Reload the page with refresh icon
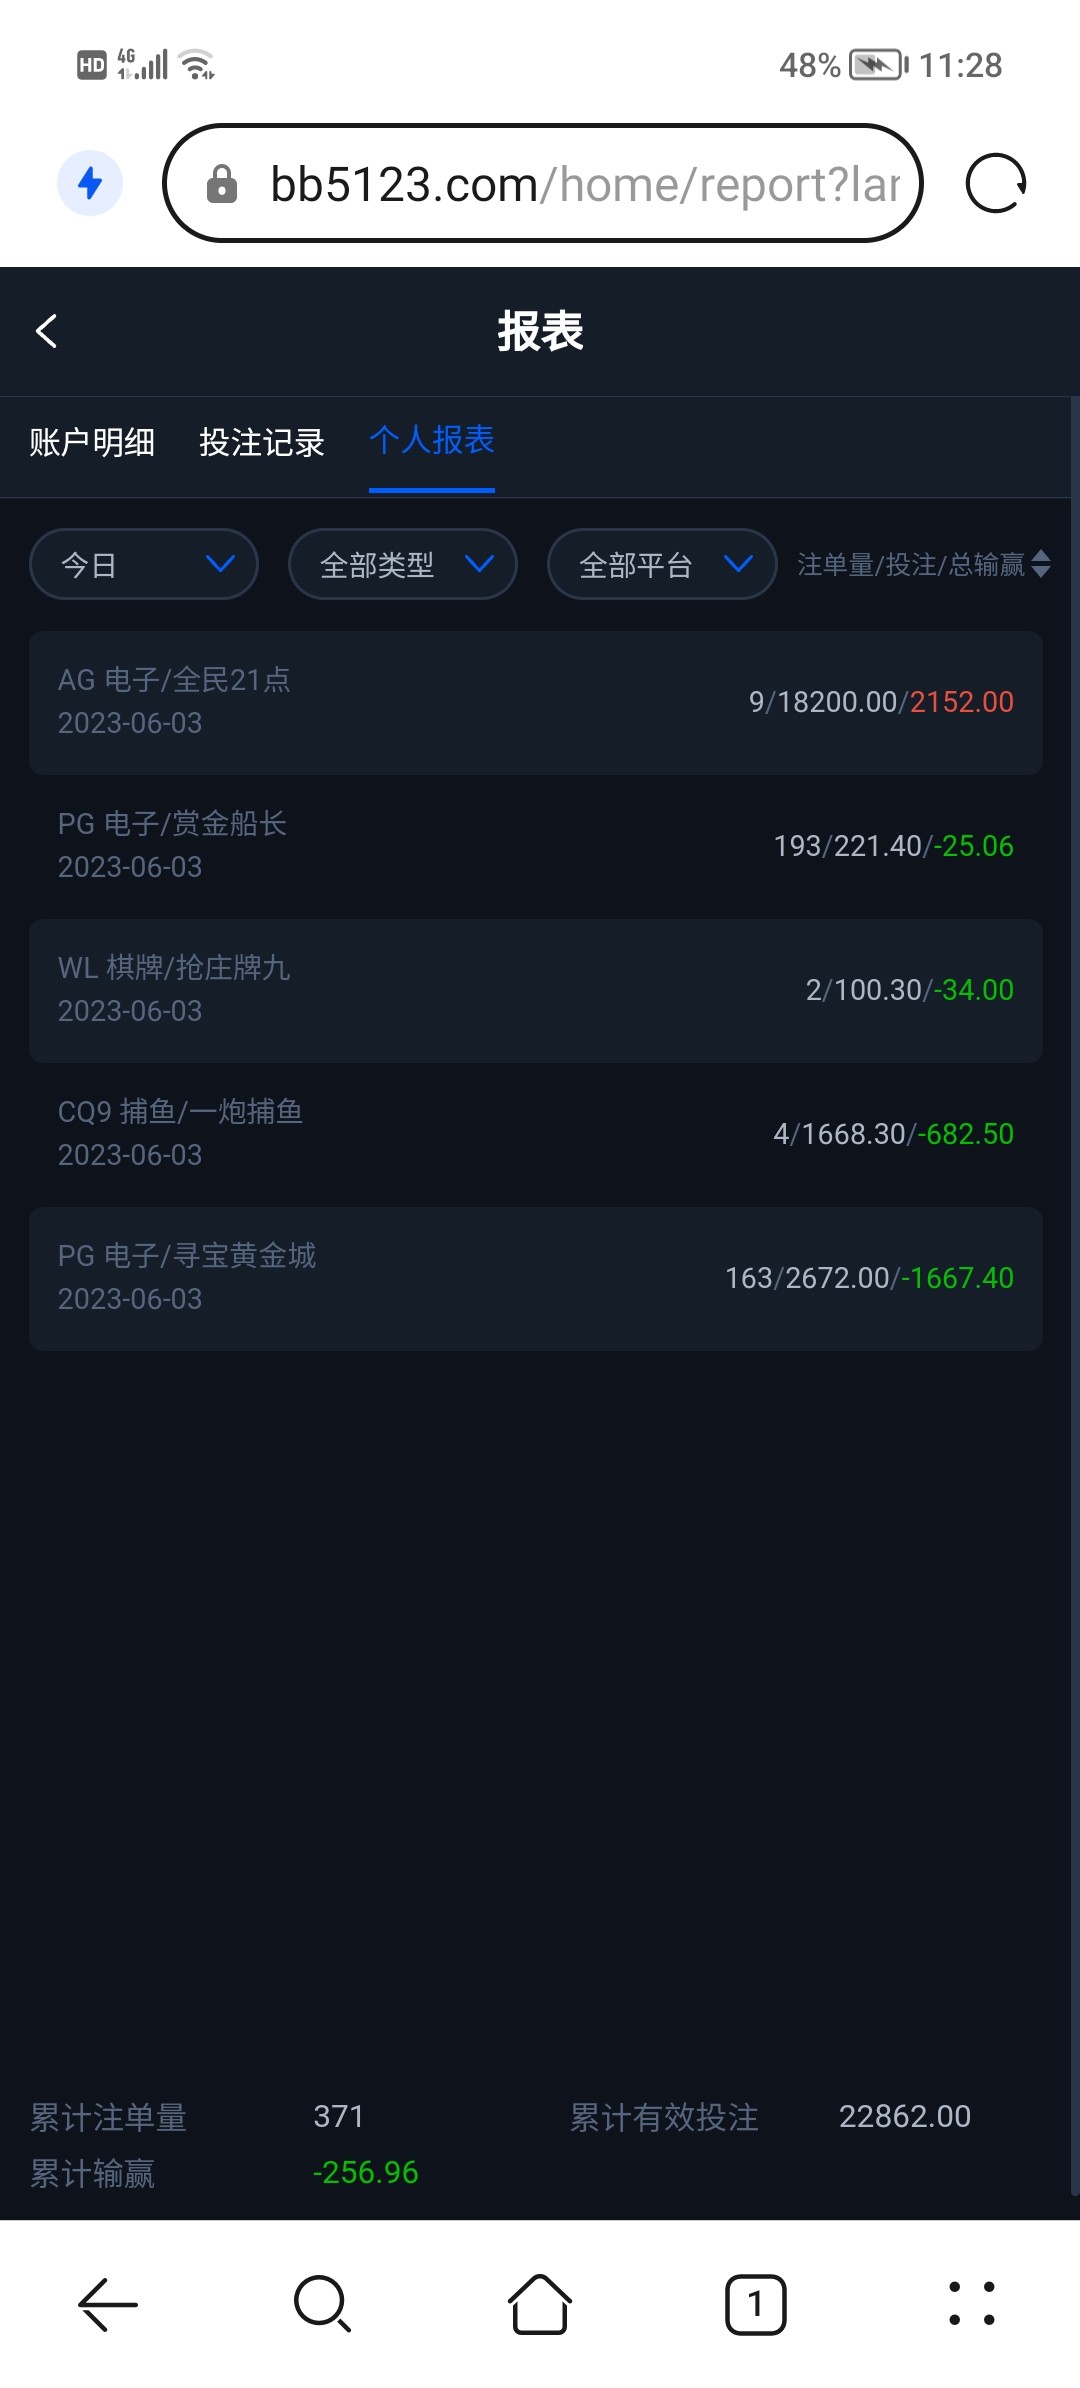Viewport: 1080px width, 2388px height. click(x=995, y=184)
